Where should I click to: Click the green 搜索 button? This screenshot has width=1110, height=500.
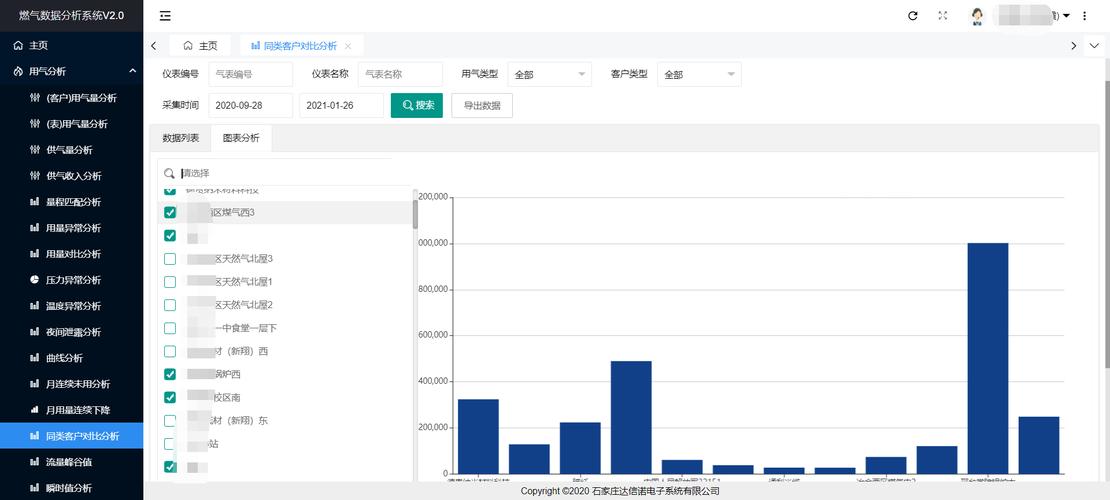coord(417,106)
